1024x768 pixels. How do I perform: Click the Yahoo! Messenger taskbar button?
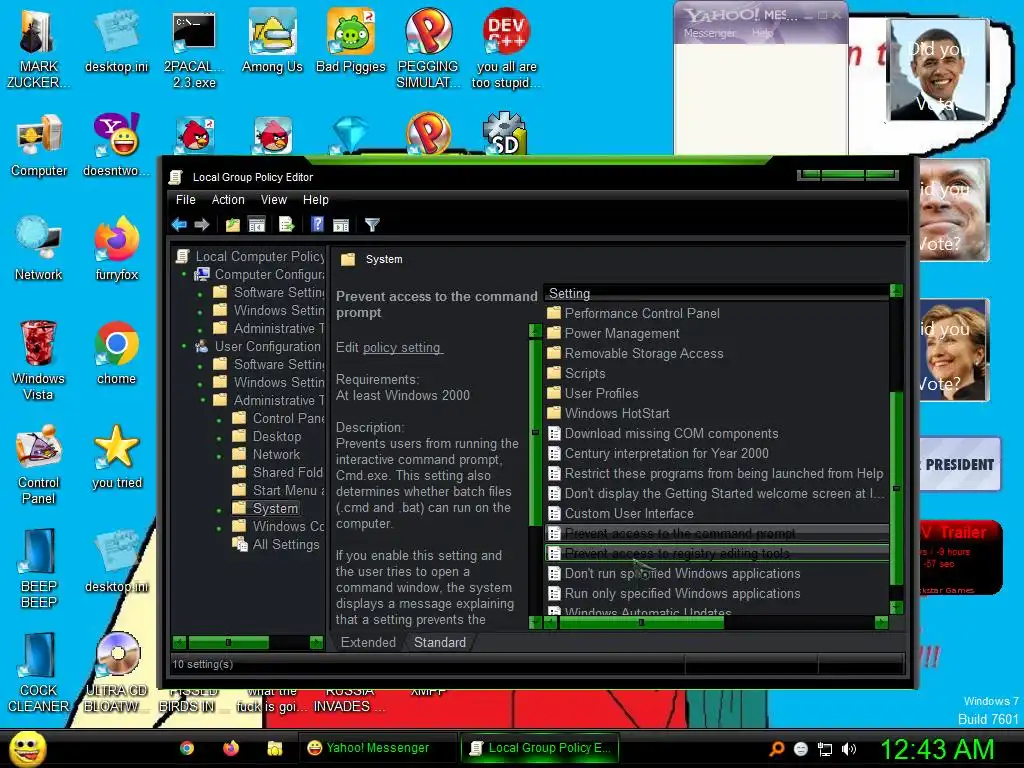(378, 748)
